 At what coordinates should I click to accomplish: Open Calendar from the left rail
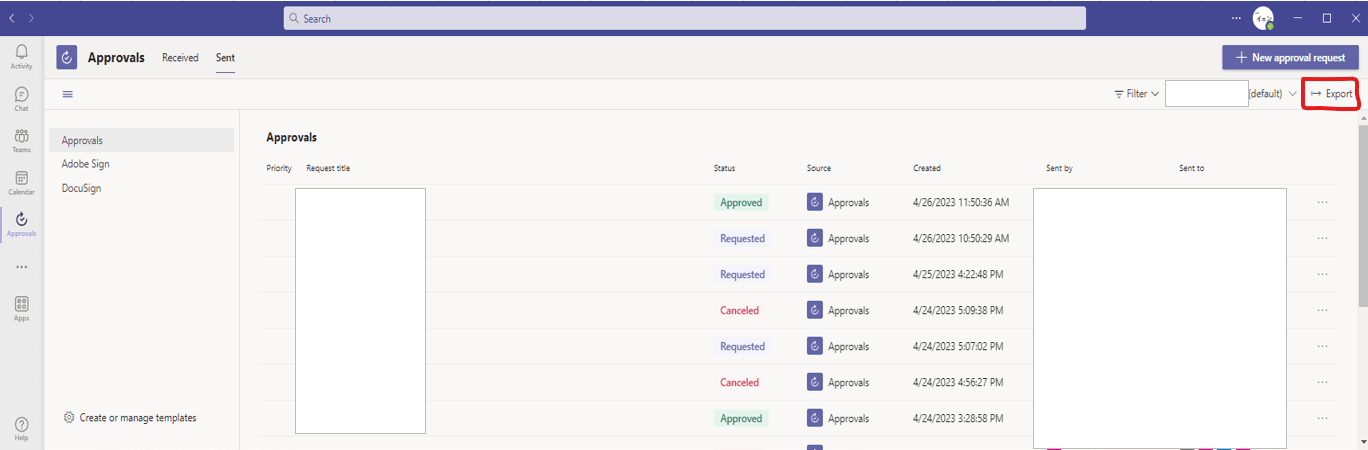pos(21,182)
